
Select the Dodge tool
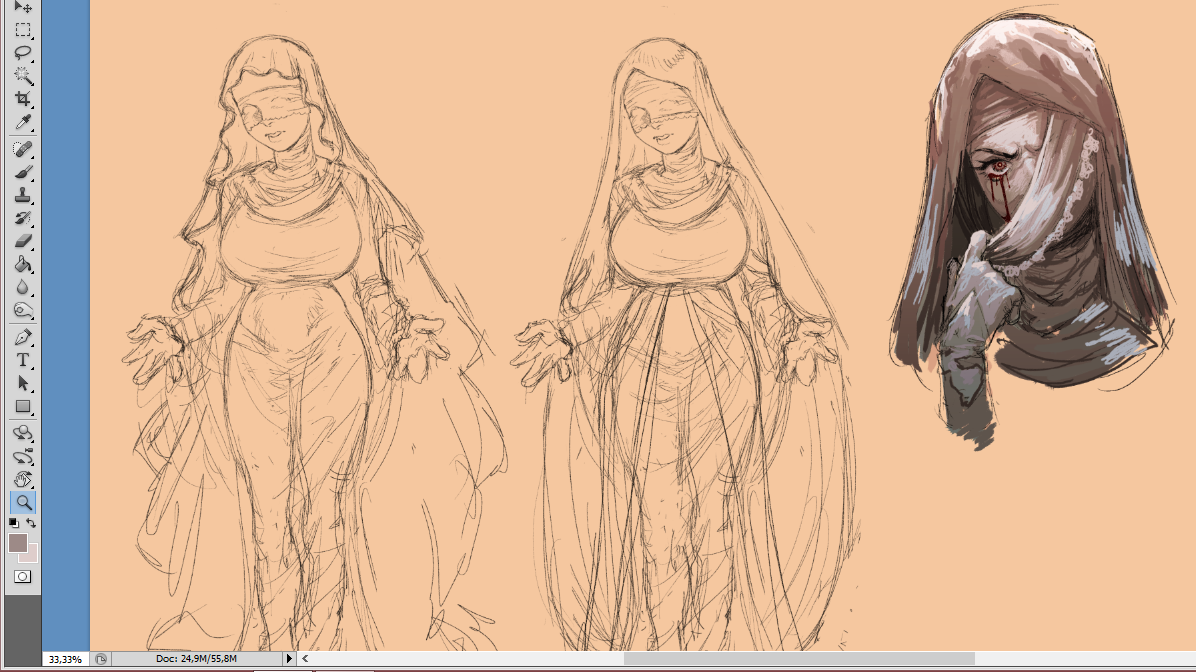pyautogui.click(x=23, y=310)
